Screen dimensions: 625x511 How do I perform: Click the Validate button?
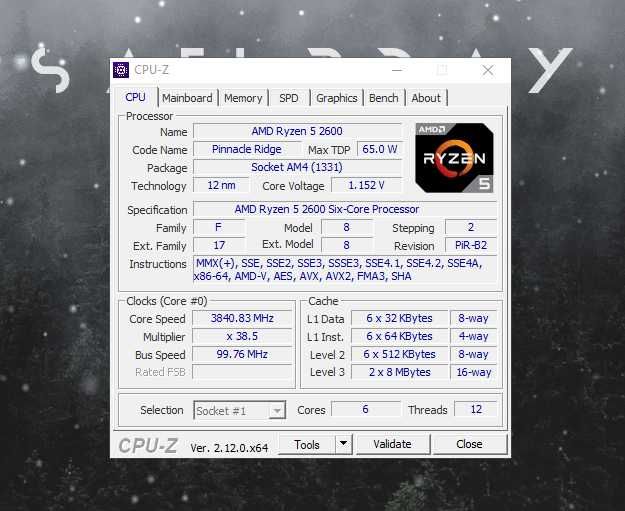point(393,444)
